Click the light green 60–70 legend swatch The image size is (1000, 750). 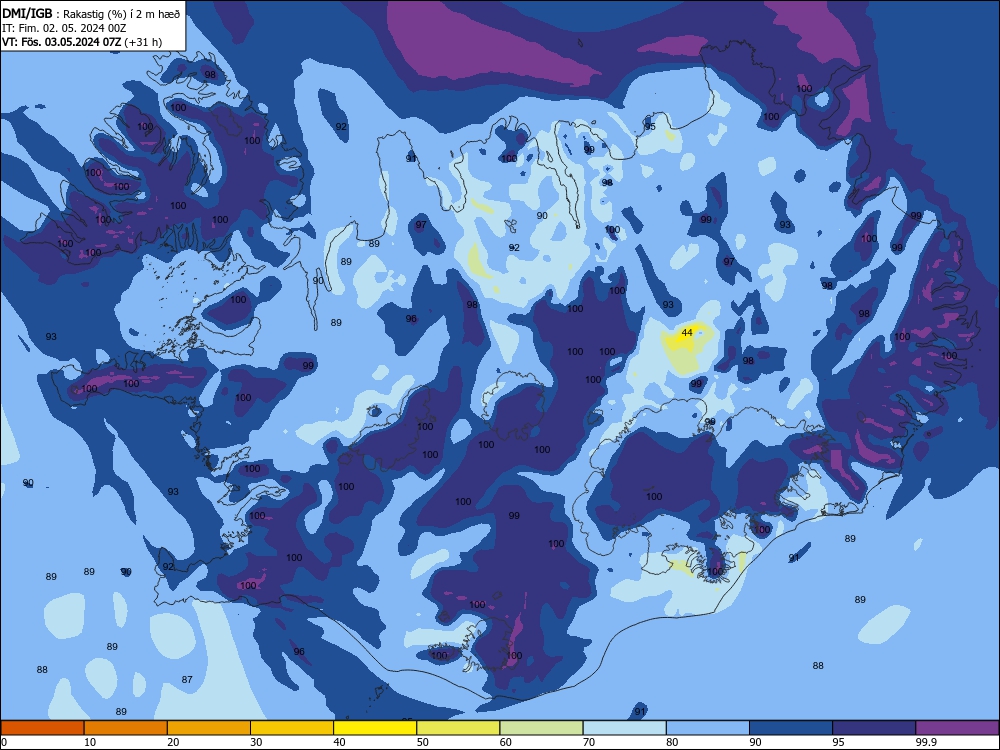point(541,728)
